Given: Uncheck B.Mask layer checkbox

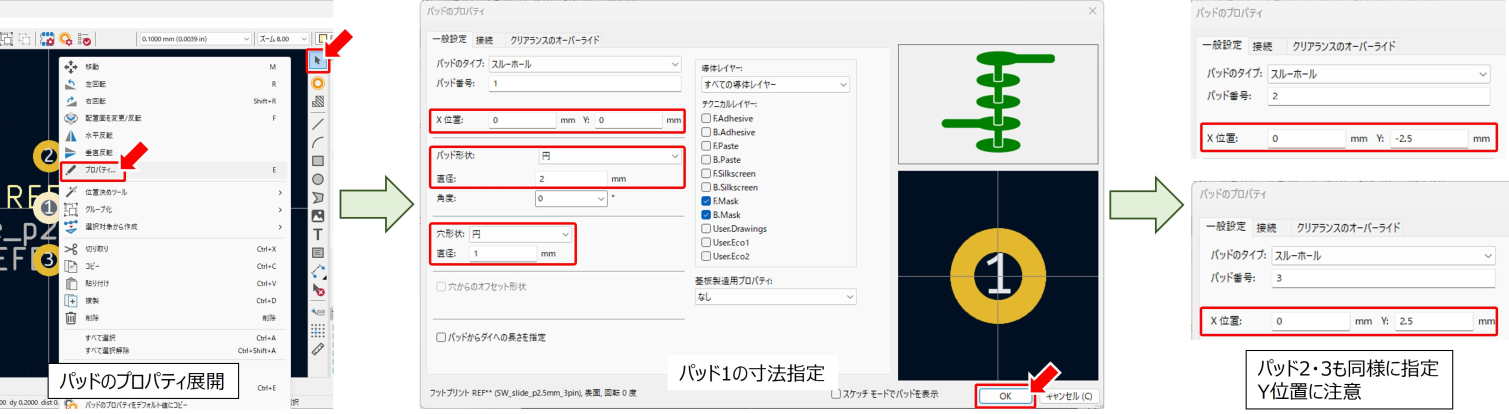Looking at the screenshot, I should click(x=705, y=214).
